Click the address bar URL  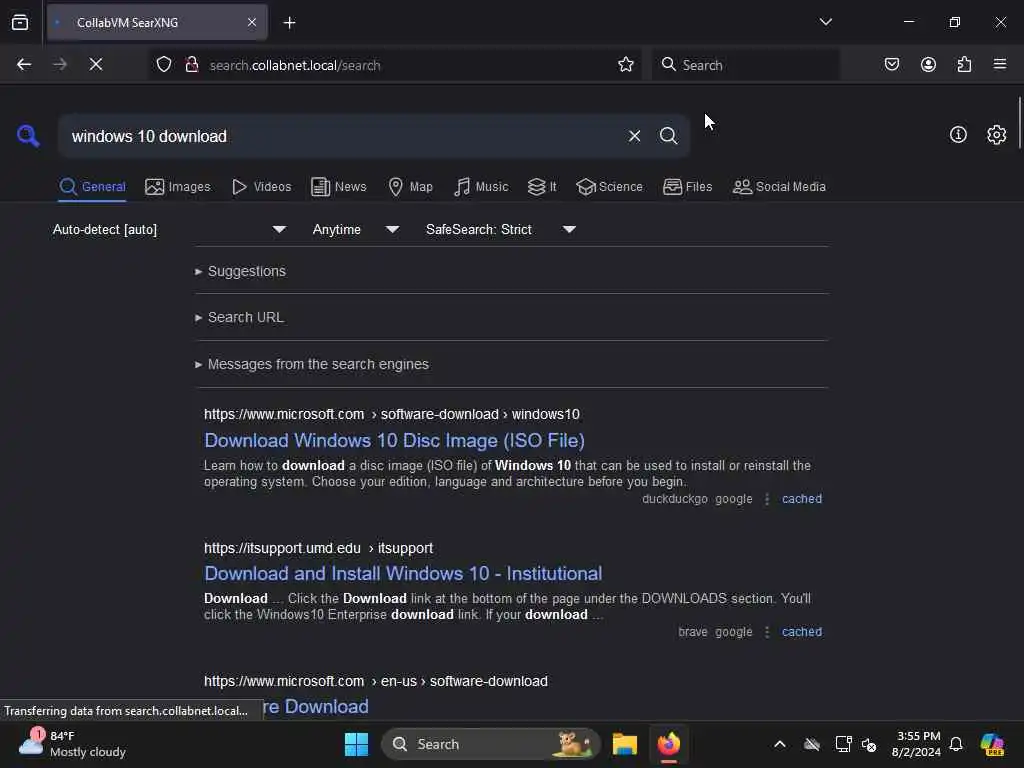pyautogui.click(x=295, y=65)
